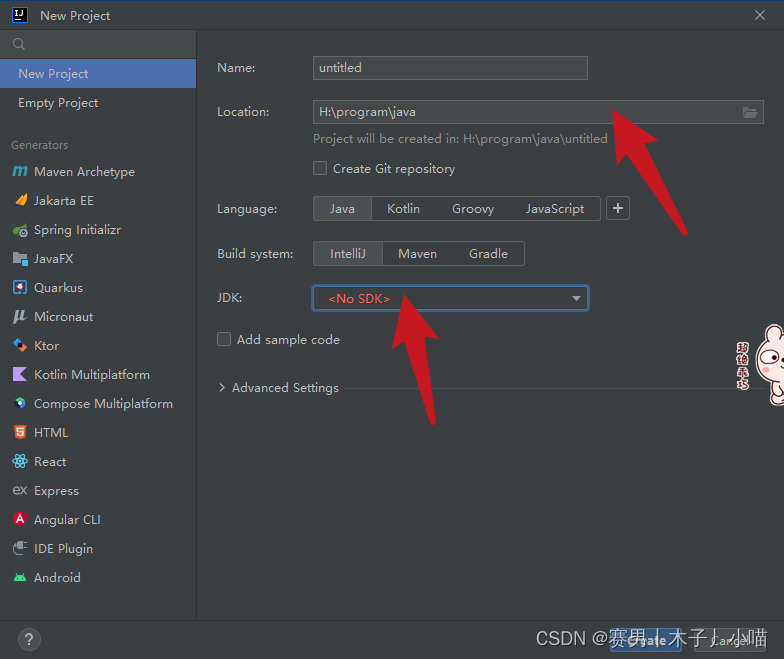
Task: Select IntelliJ build system
Action: point(348,254)
